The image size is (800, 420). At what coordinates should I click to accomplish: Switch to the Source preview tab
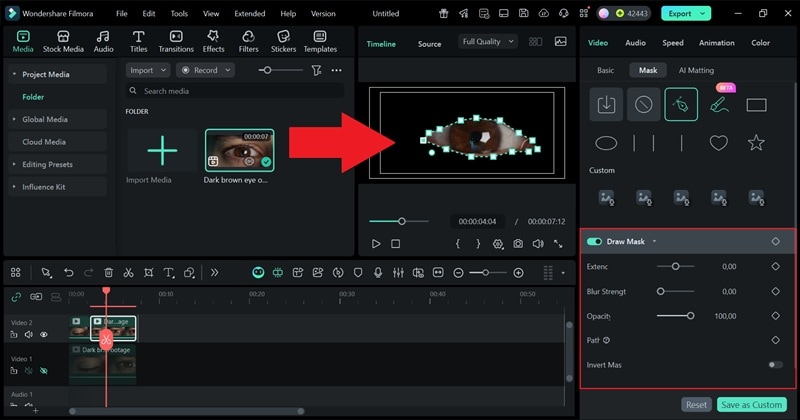tap(429, 44)
